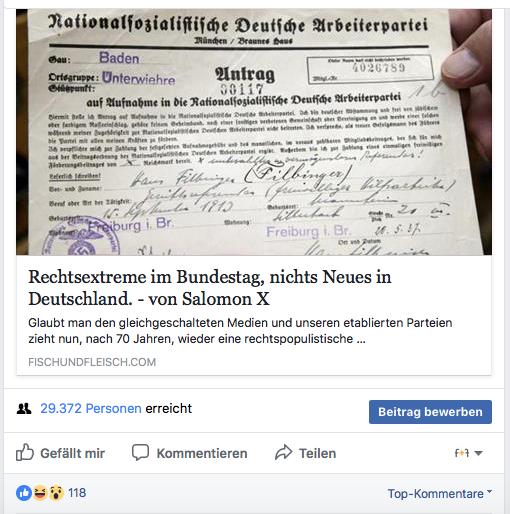Click the small page identity icon

pos(462,453)
